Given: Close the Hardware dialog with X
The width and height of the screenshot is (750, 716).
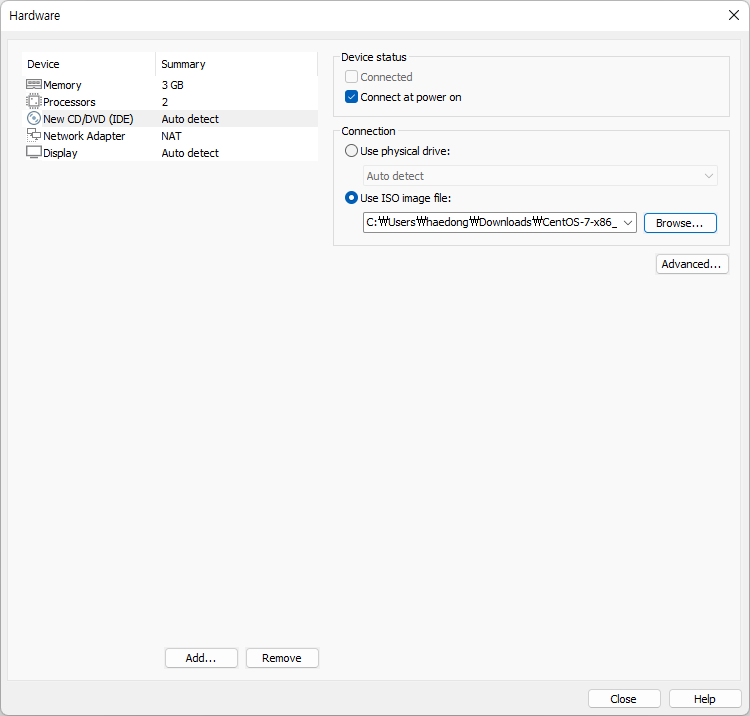Looking at the screenshot, I should click(734, 15).
